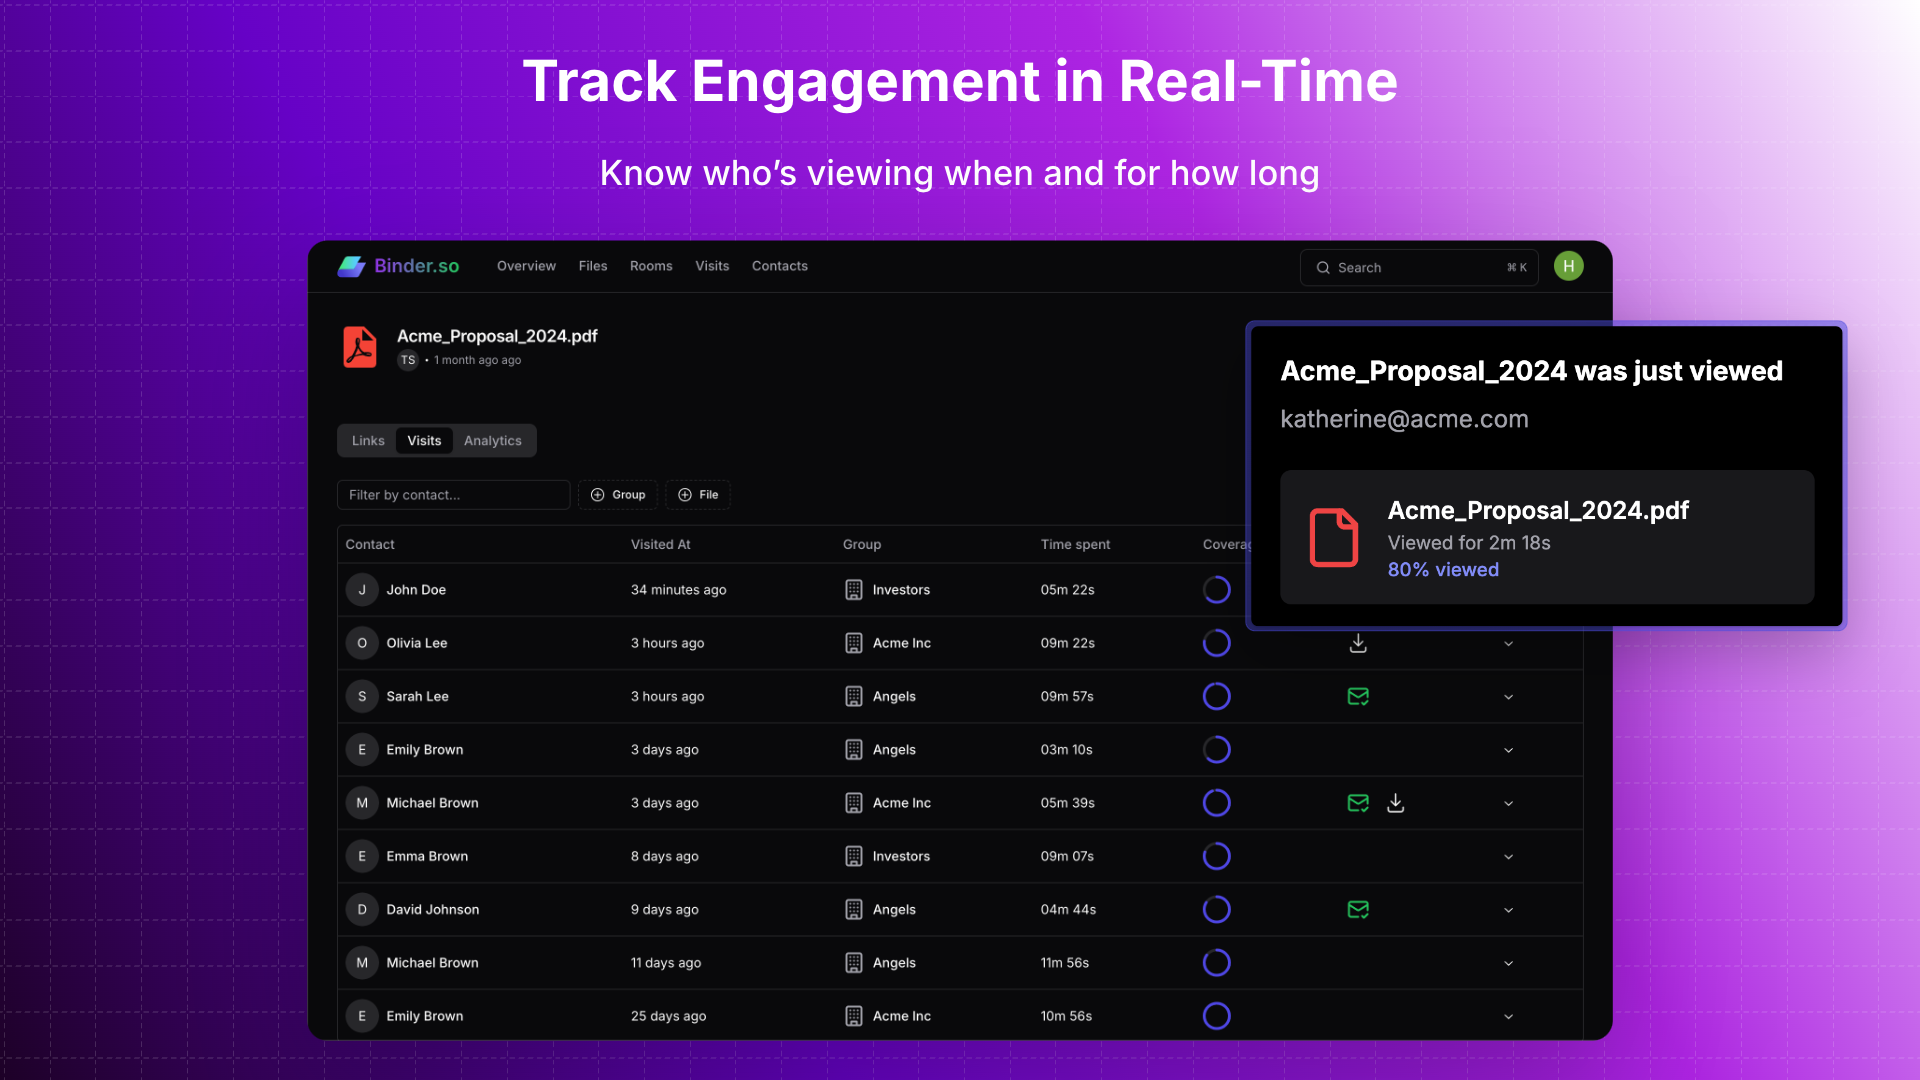Open the H profile avatar menu
Screen dimensions: 1920x1080
pyautogui.click(x=1568, y=266)
